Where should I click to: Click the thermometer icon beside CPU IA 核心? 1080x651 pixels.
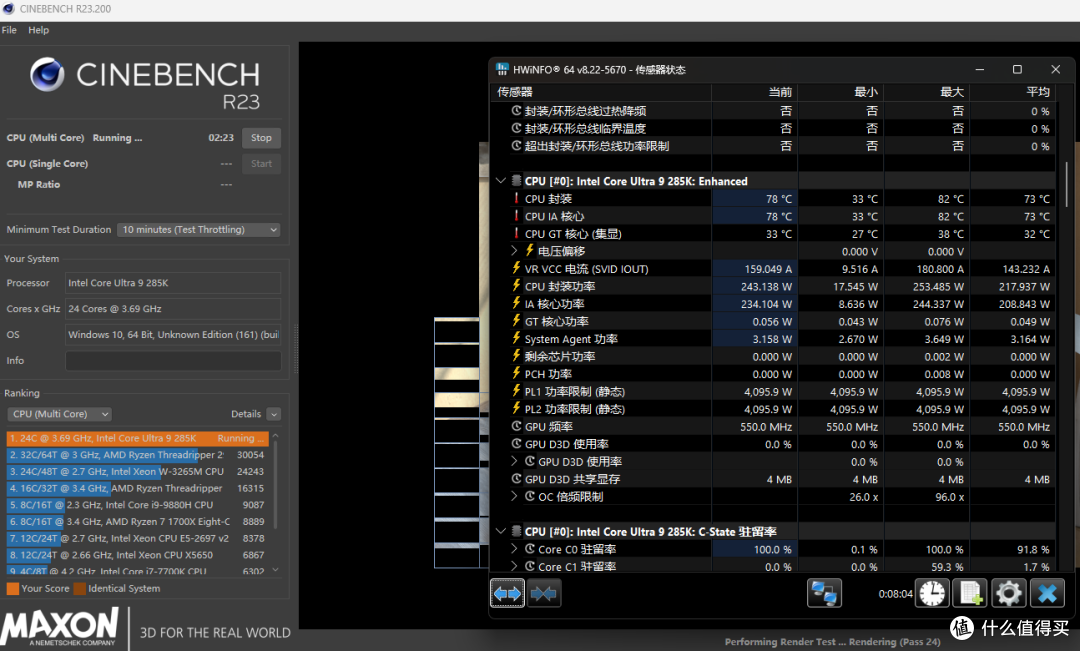tap(516, 216)
